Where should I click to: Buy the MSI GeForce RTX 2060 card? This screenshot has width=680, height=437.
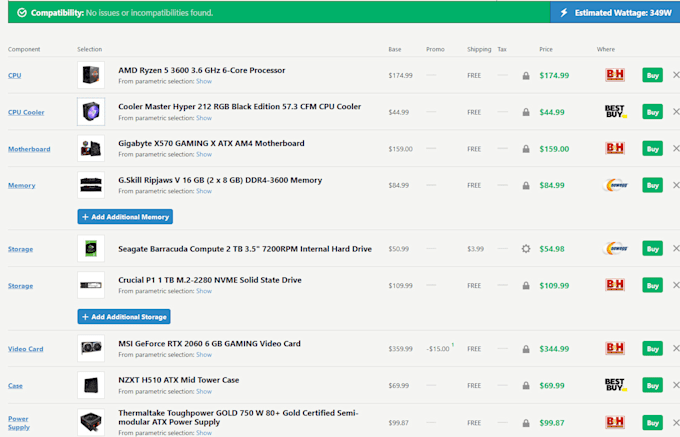pyautogui.click(x=652, y=349)
